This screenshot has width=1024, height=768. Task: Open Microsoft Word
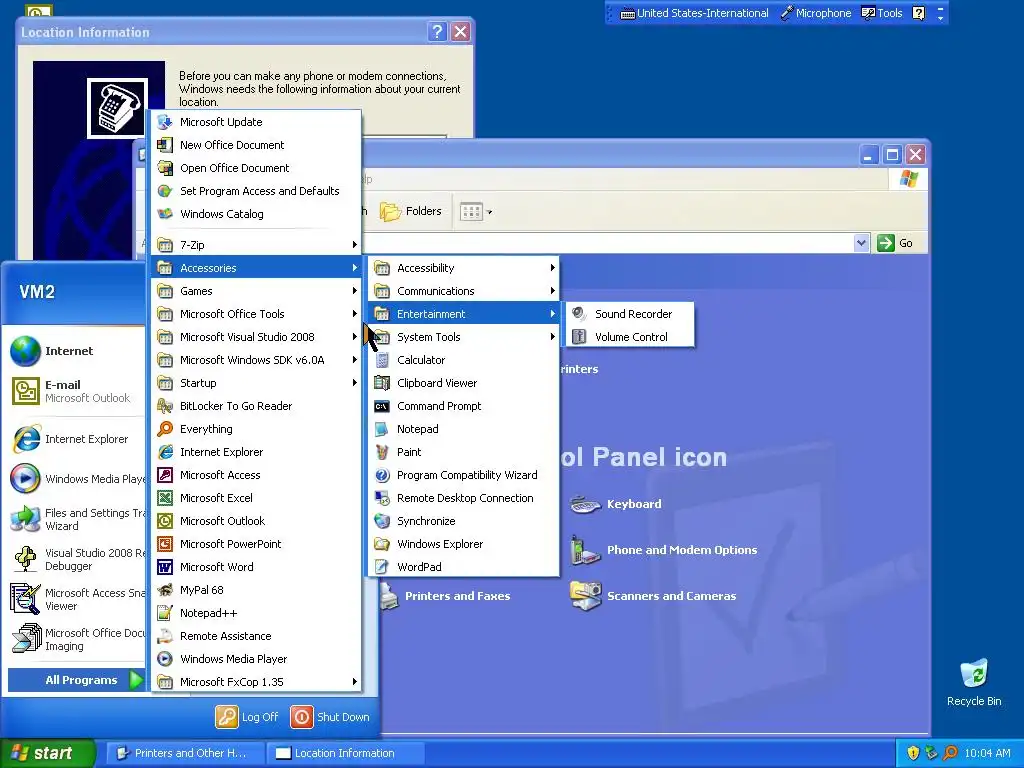(x=256, y=567)
